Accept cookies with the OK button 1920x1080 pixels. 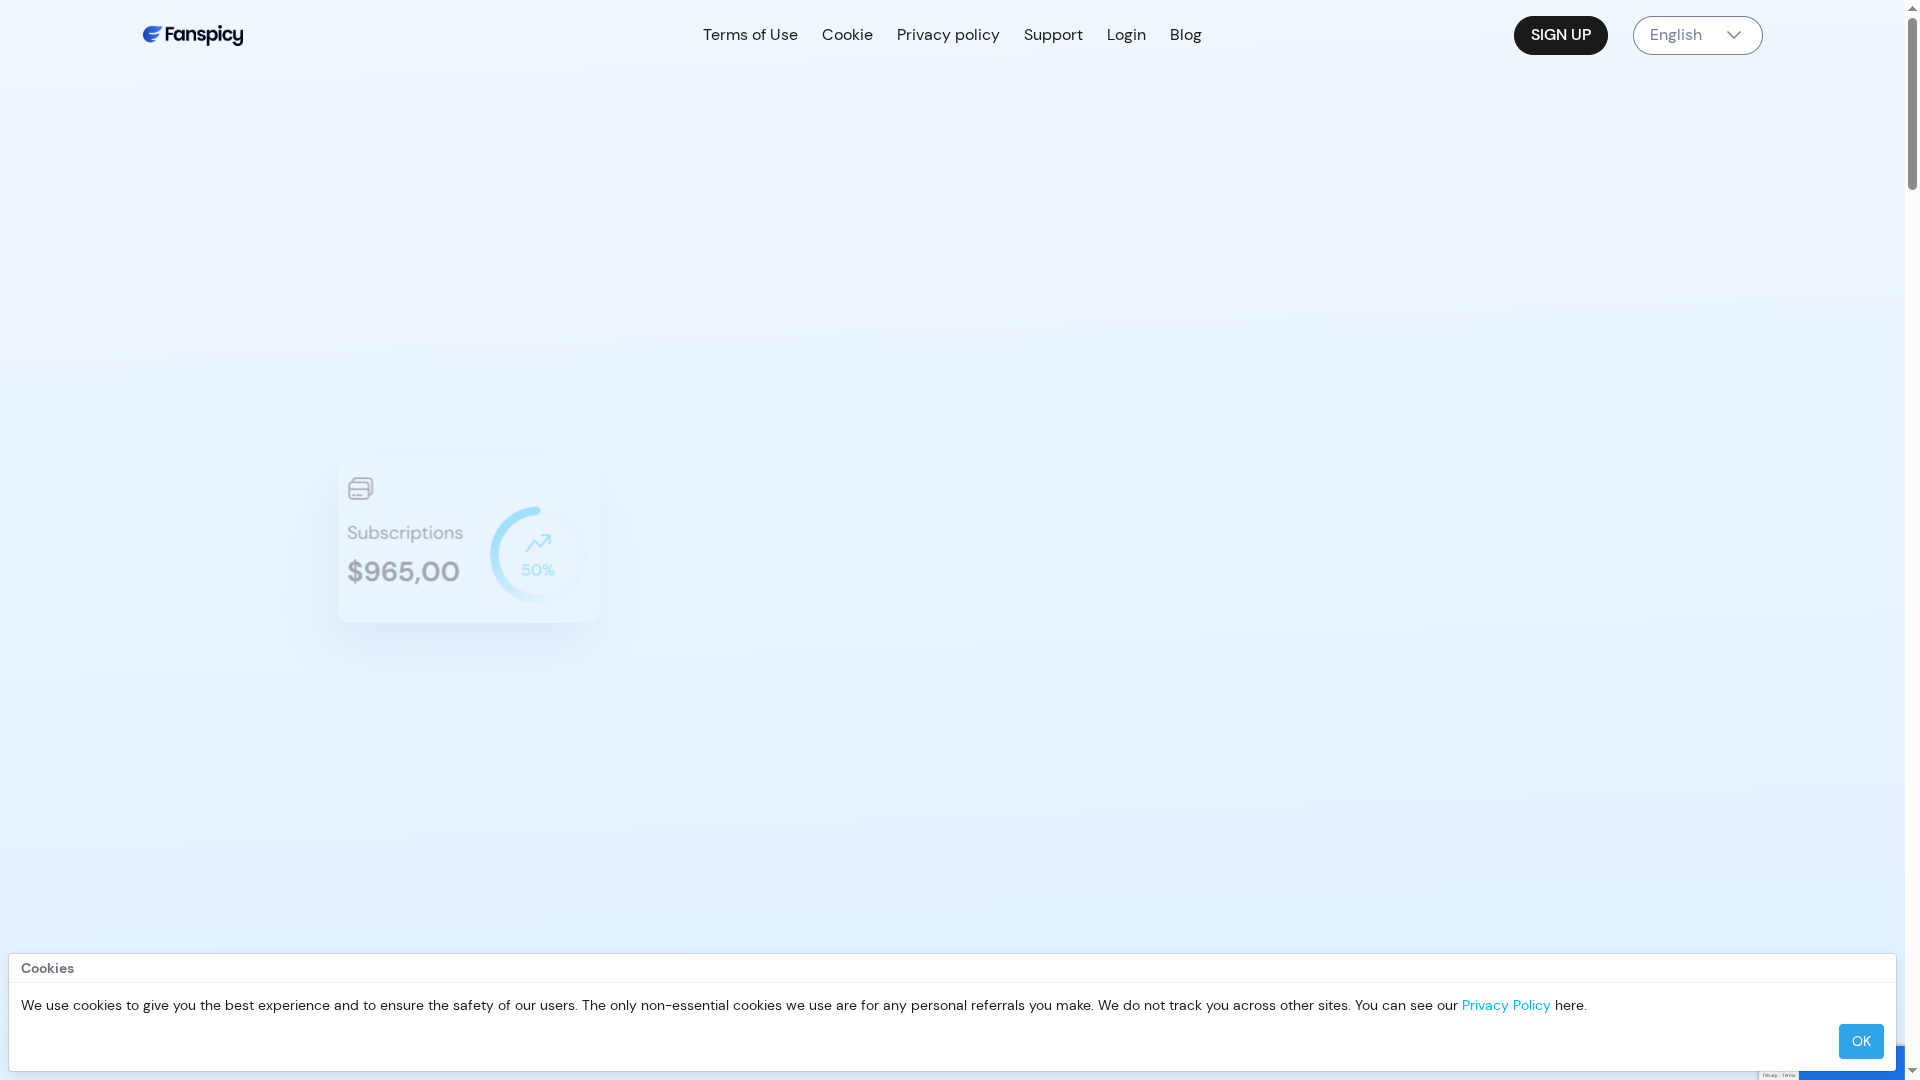[x=1860, y=1041]
